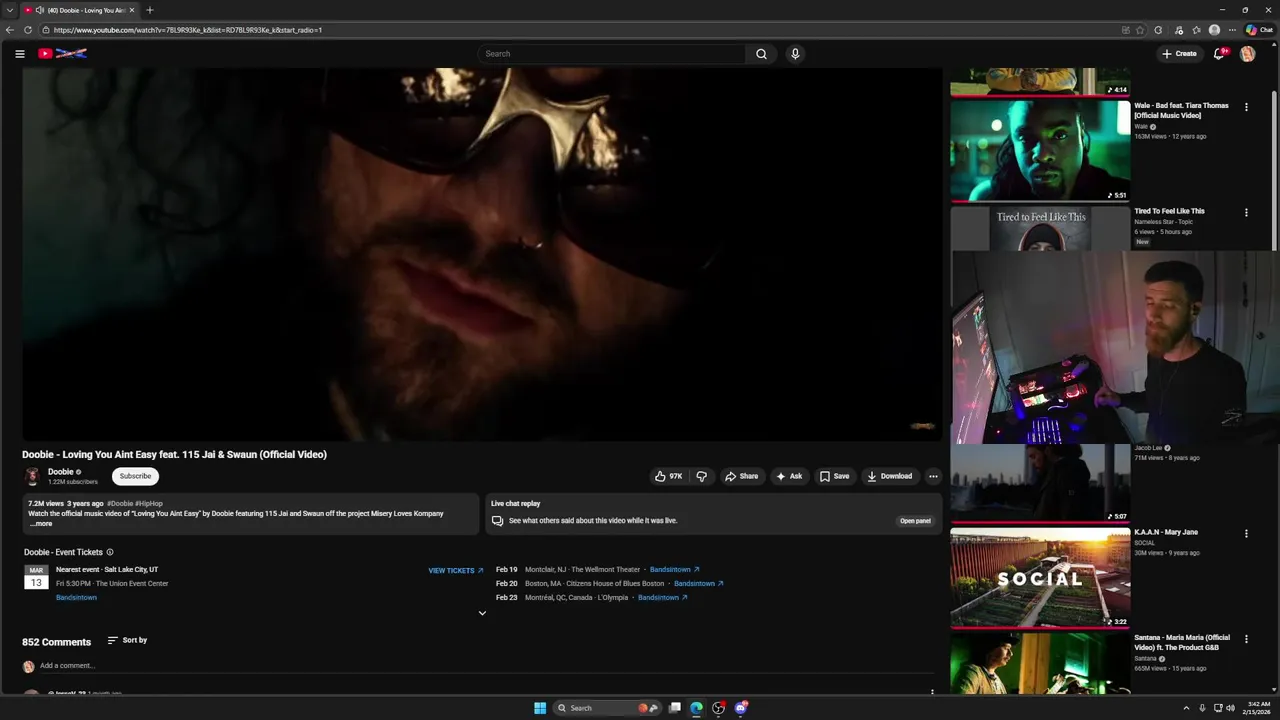Click the #Doobie hashtag
Image resolution: width=1280 pixels, height=720 pixels.
pos(119,504)
